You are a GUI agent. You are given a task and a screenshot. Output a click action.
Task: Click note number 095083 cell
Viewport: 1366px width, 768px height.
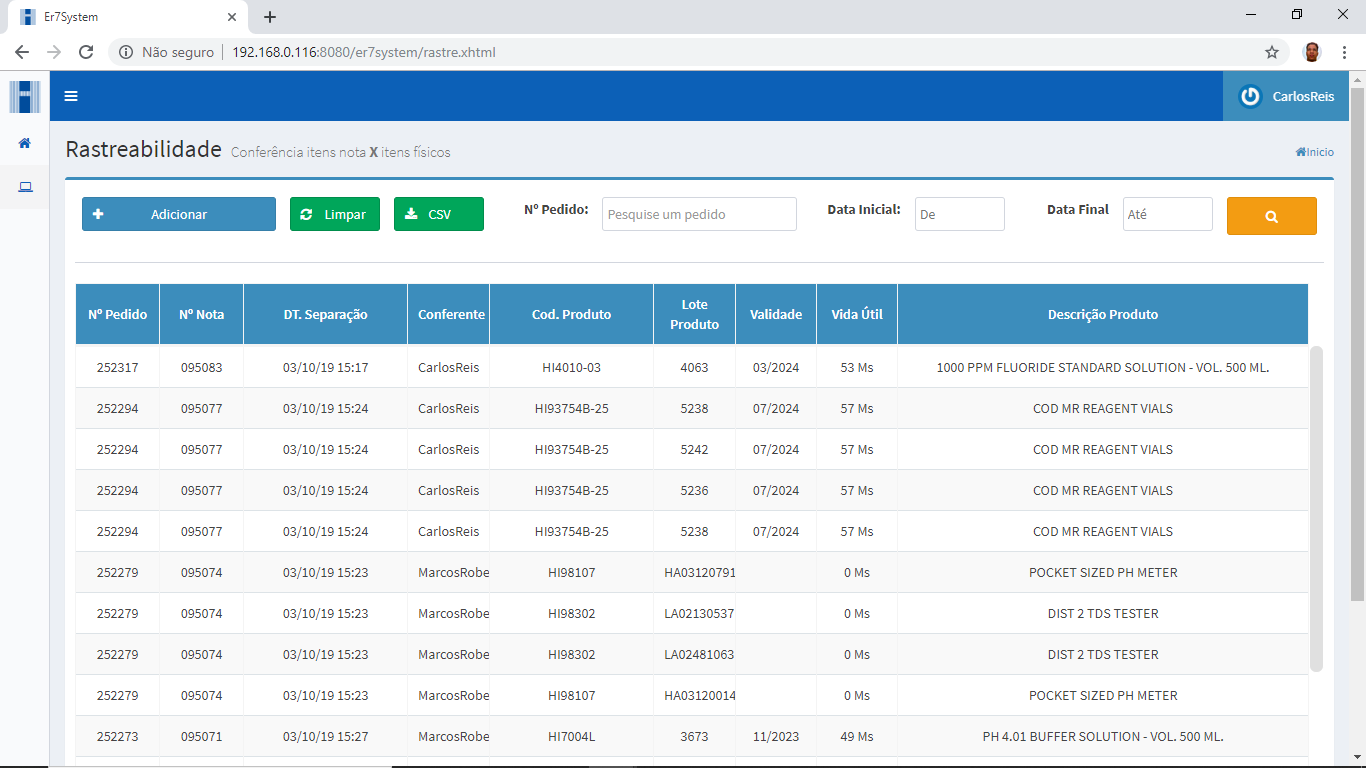click(202, 367)
